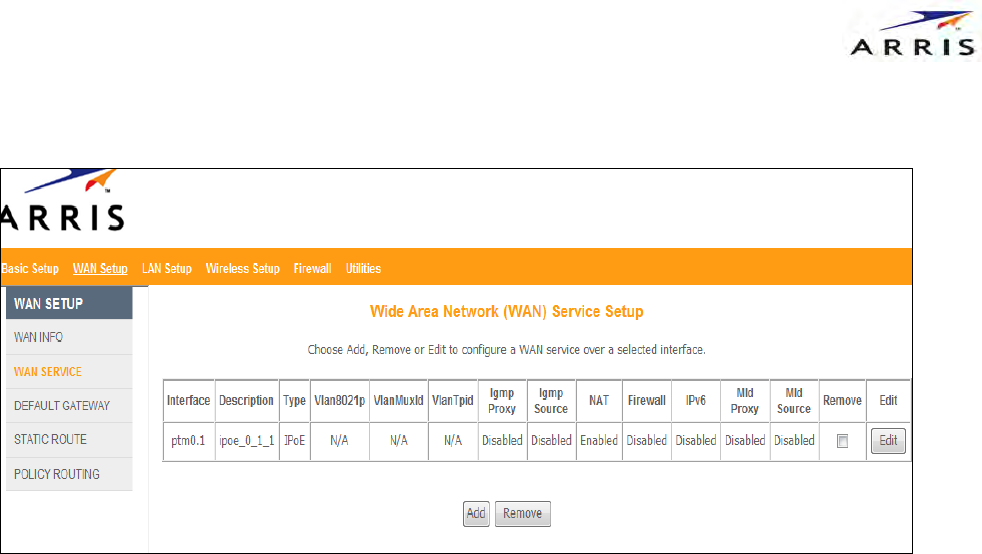Image resolution: width=982 pixels, height=554 pixels.
Task: Click the Mld Source column header
Action: click(794, 401)
